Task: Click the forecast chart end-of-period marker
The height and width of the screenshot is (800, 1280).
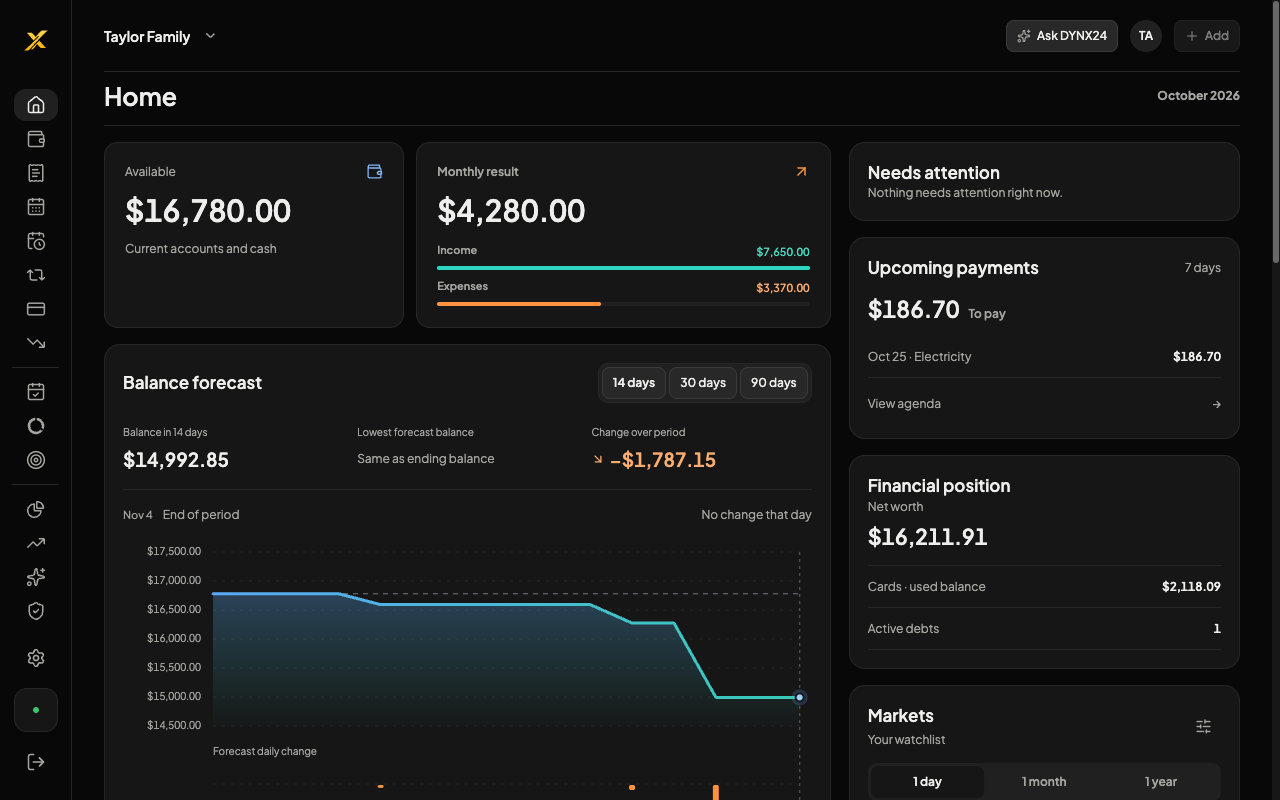Action: [799, 698]
